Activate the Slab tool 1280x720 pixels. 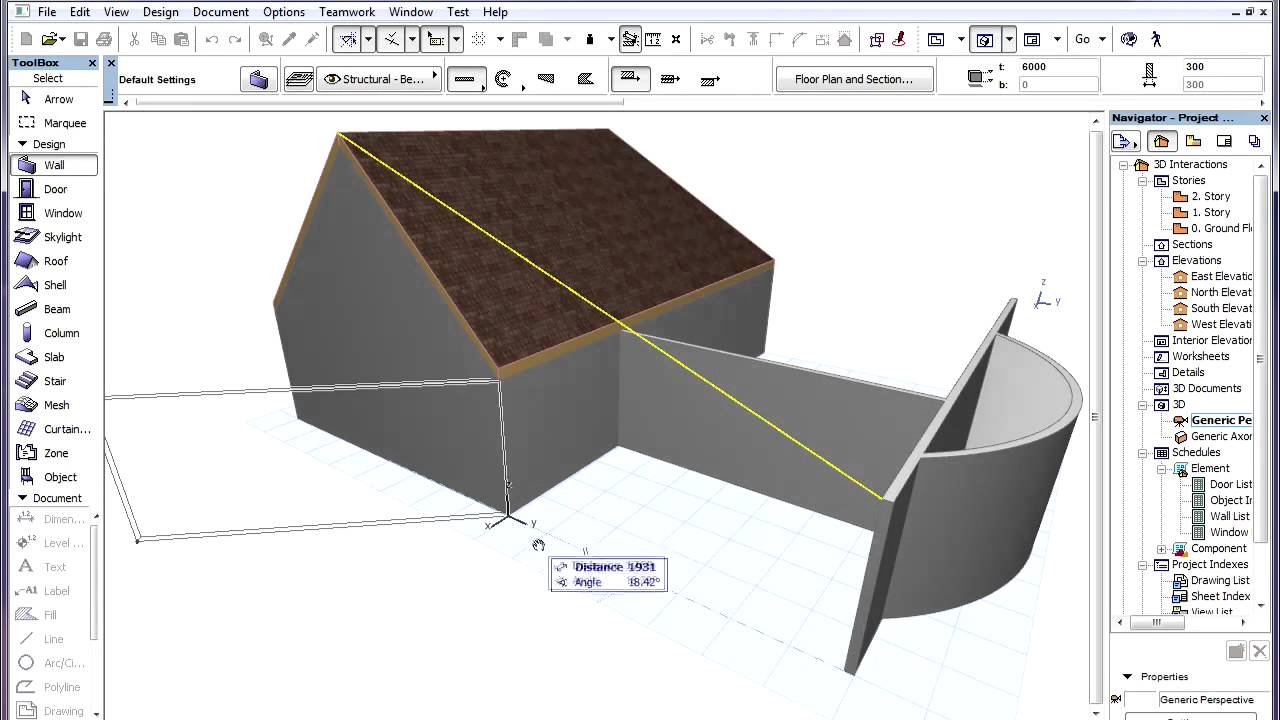pos(54,357)
